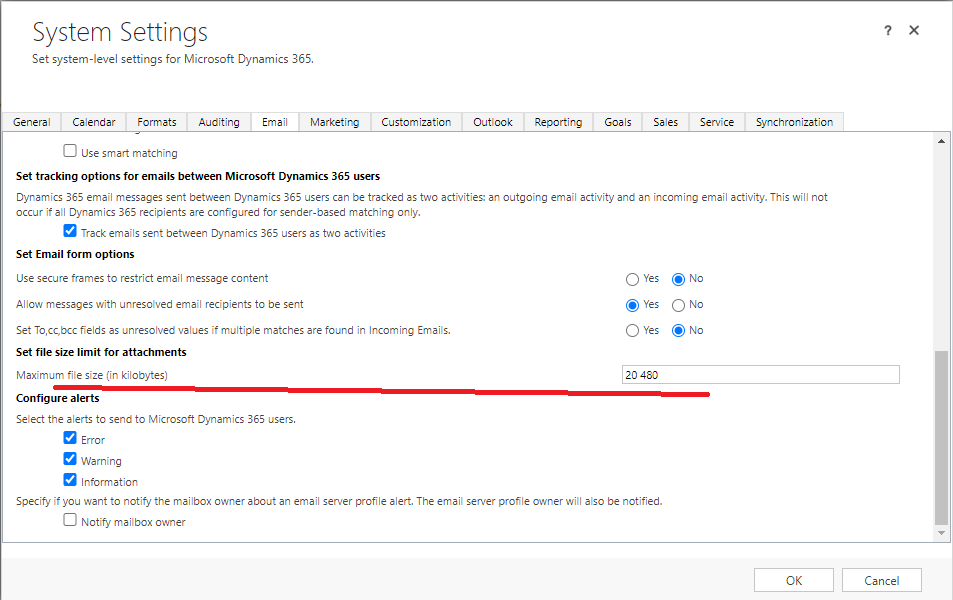Image resolution: width=953 pixels, height=600 pixels.
Task: Select the Email tab
Action: (275, 122)
